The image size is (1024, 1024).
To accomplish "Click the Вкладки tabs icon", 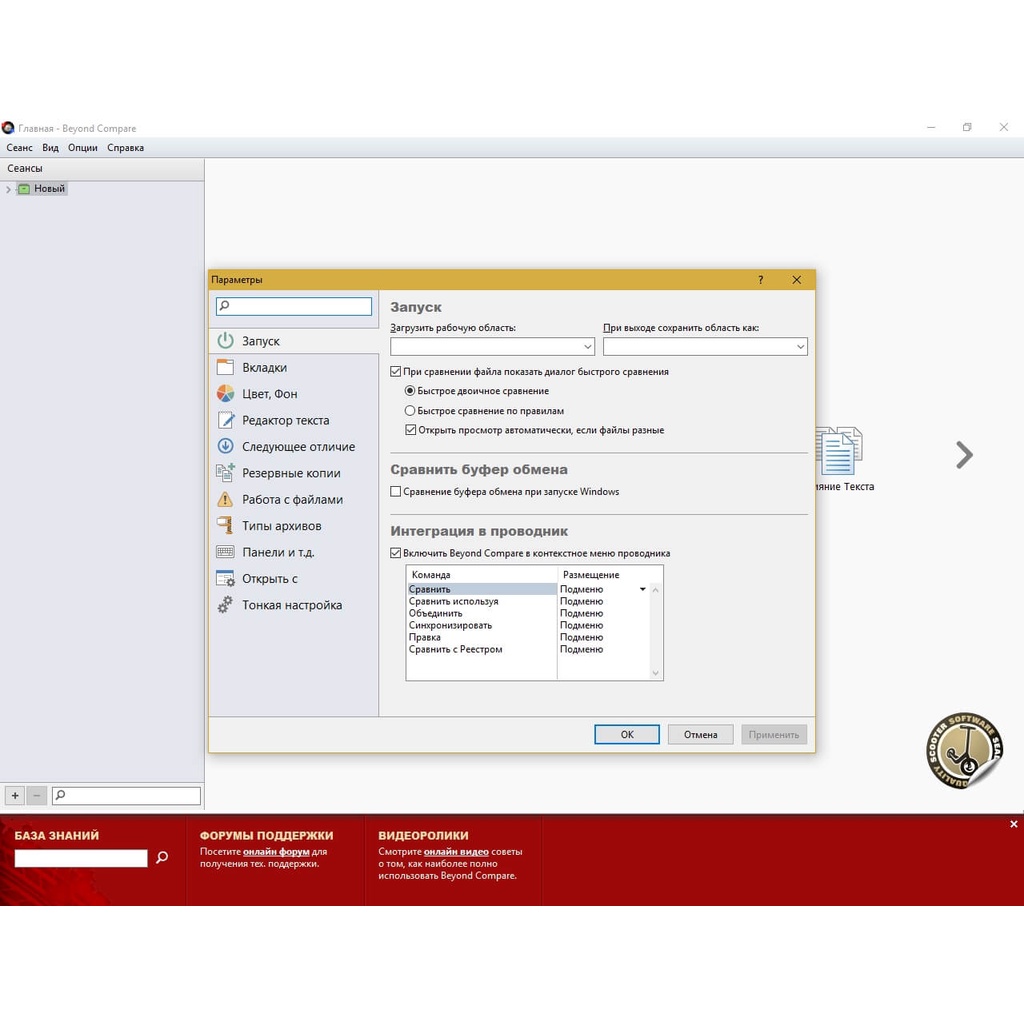I will tap(226, 367).
